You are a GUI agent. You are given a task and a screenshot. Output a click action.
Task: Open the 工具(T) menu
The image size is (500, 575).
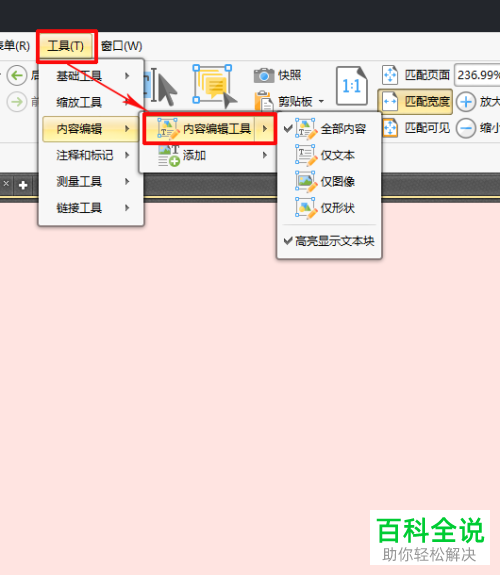tap(66, 46)
